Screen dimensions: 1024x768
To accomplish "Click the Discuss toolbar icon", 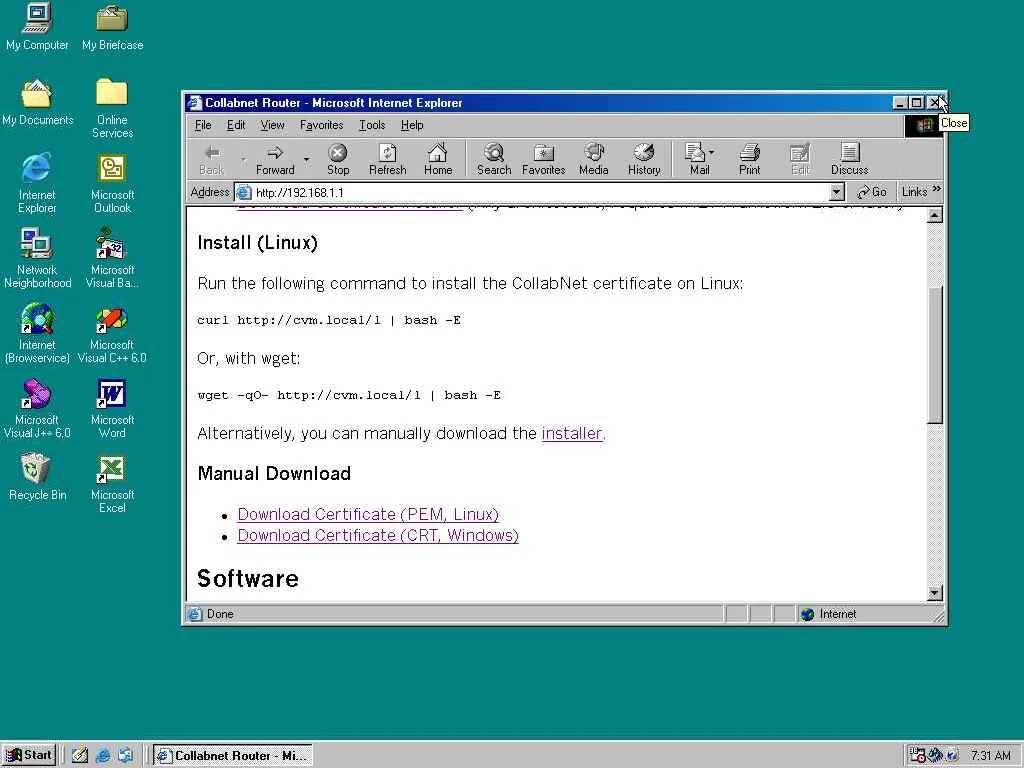I will pyautogui.click(x=849, y=159).
